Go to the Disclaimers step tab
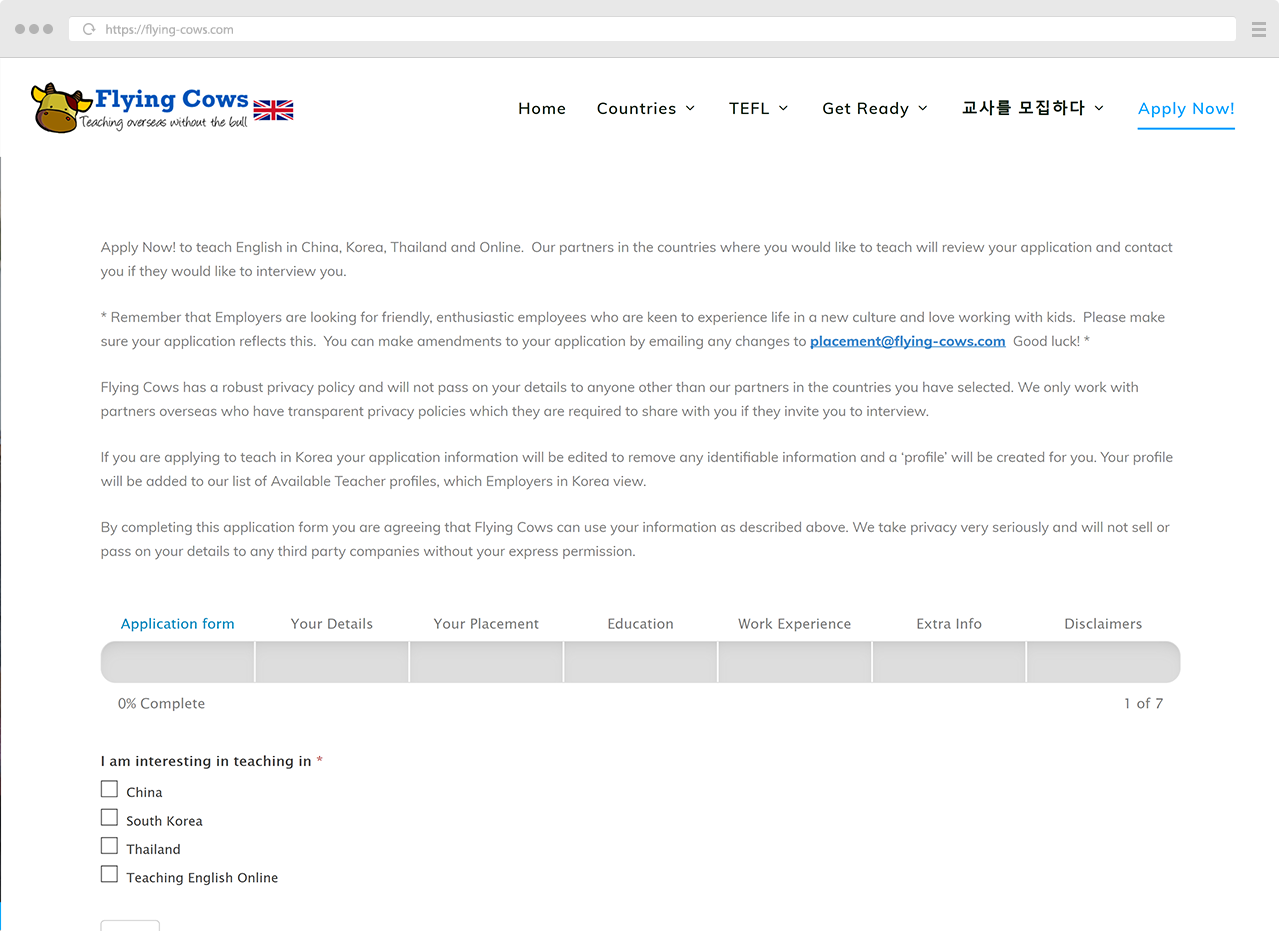Viewport: 1279px width, 931px height. (1103, 624)
